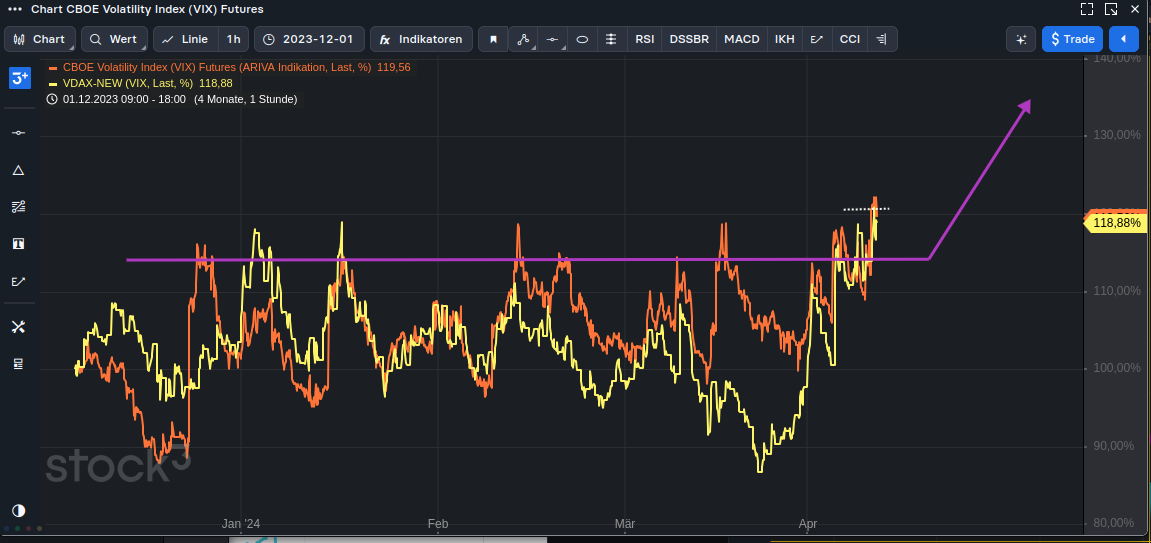The height and width of the screenshot is (543, 1151).
Task: Select the ellipse drawing tool
Action: (x=582, y=39)
